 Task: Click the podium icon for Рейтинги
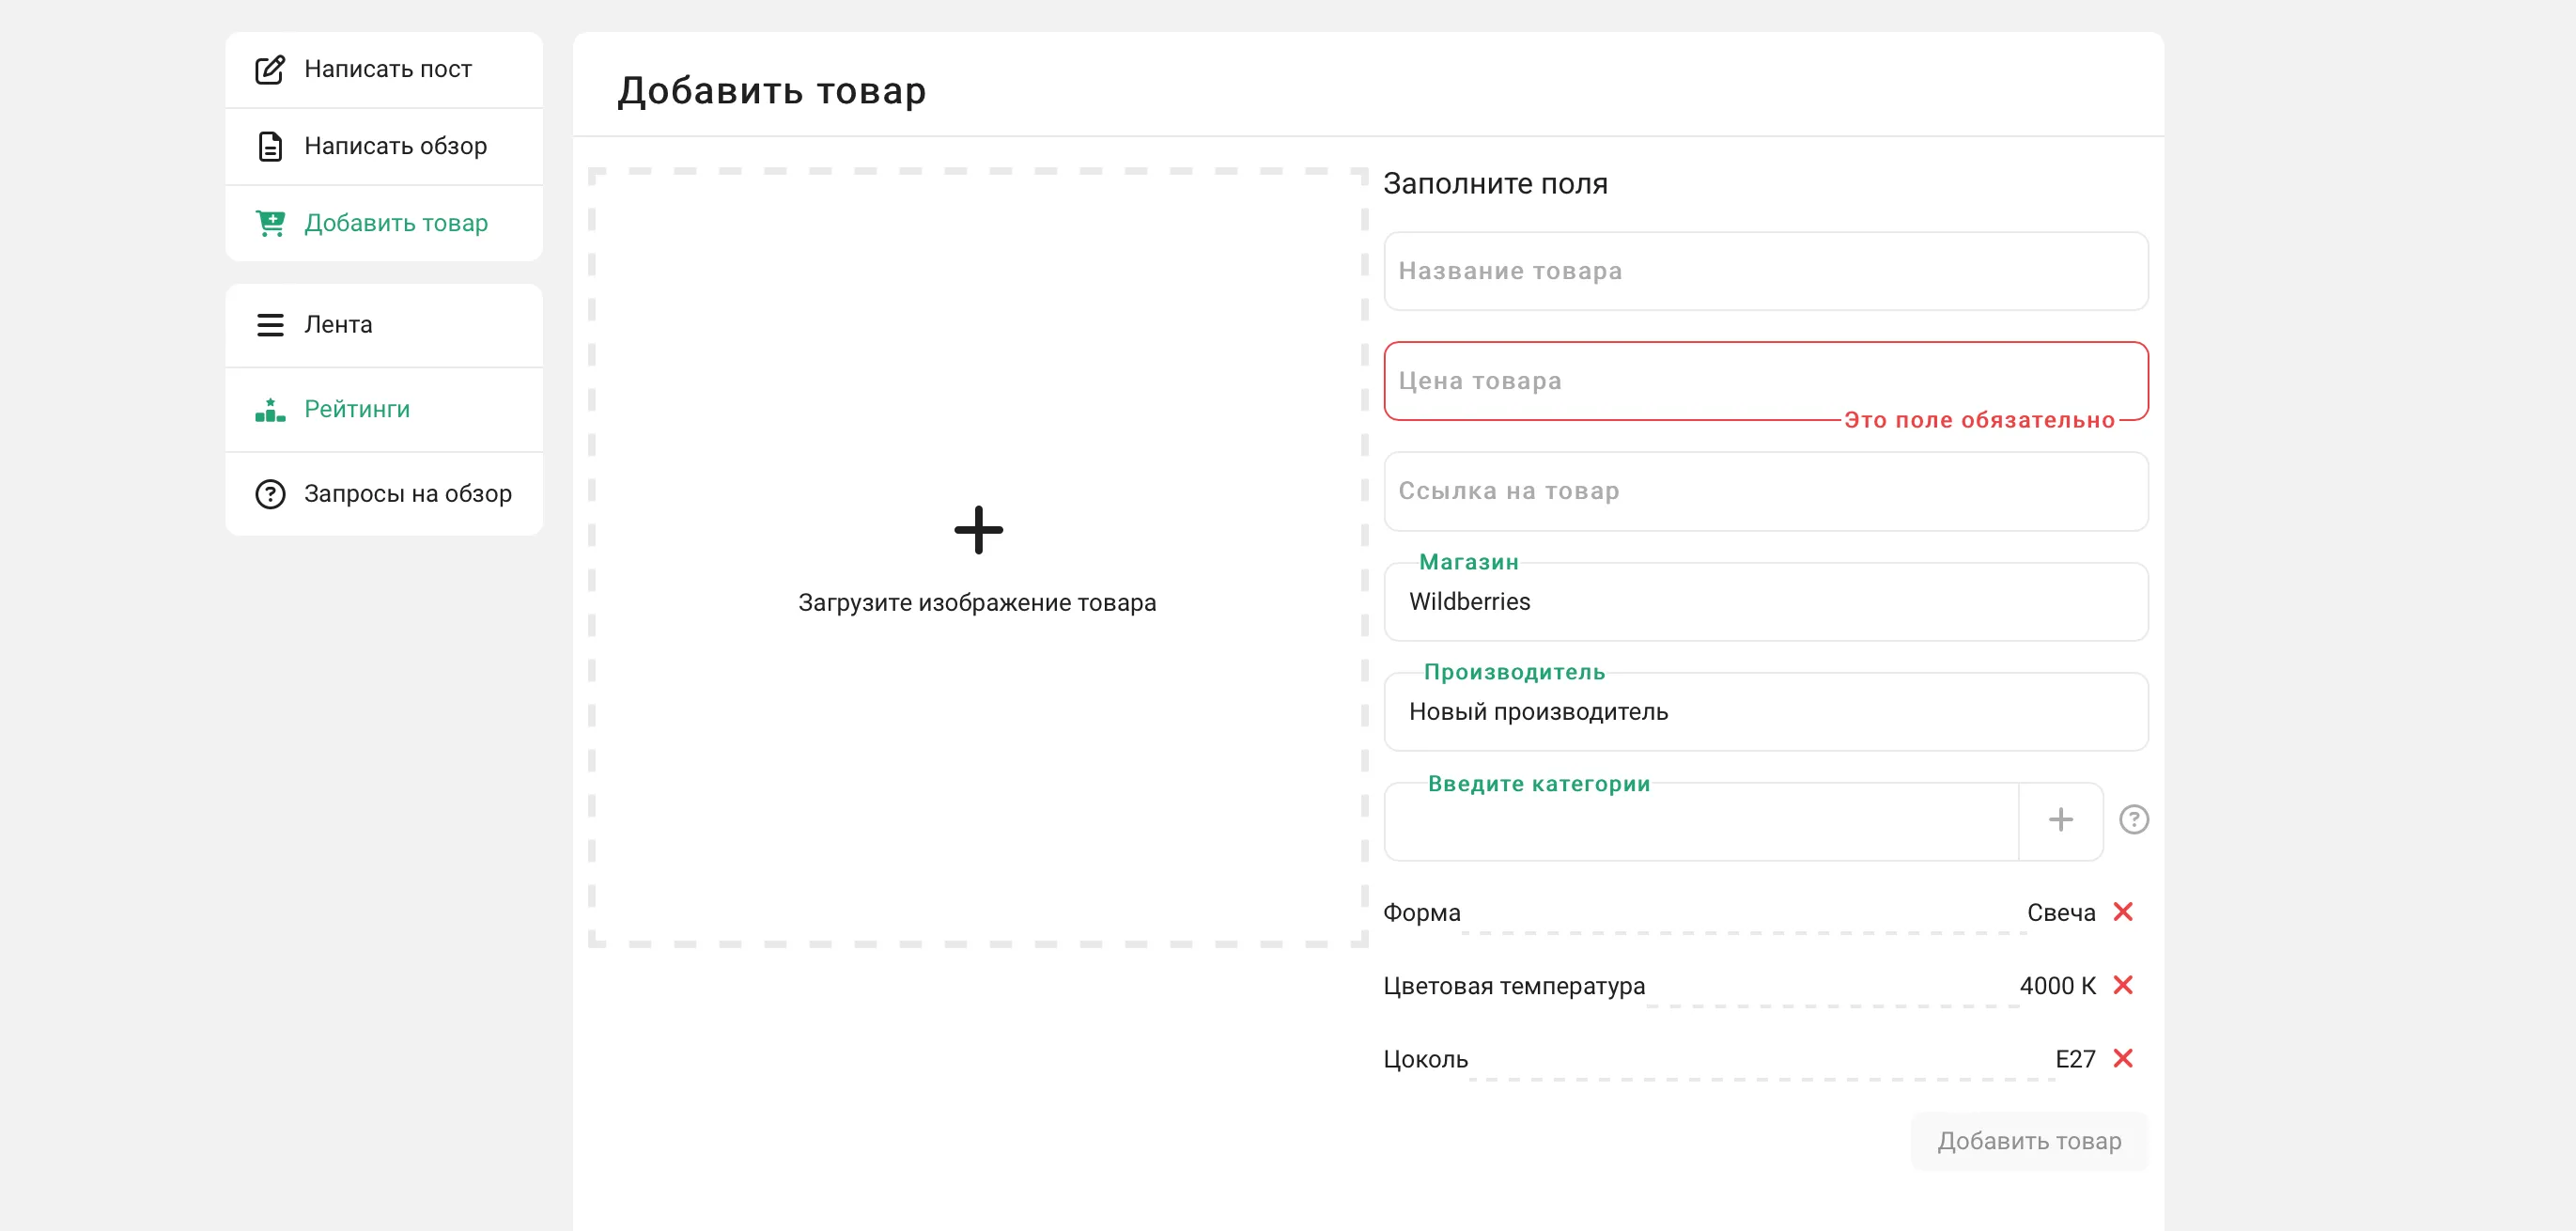(x=270, y=410)
